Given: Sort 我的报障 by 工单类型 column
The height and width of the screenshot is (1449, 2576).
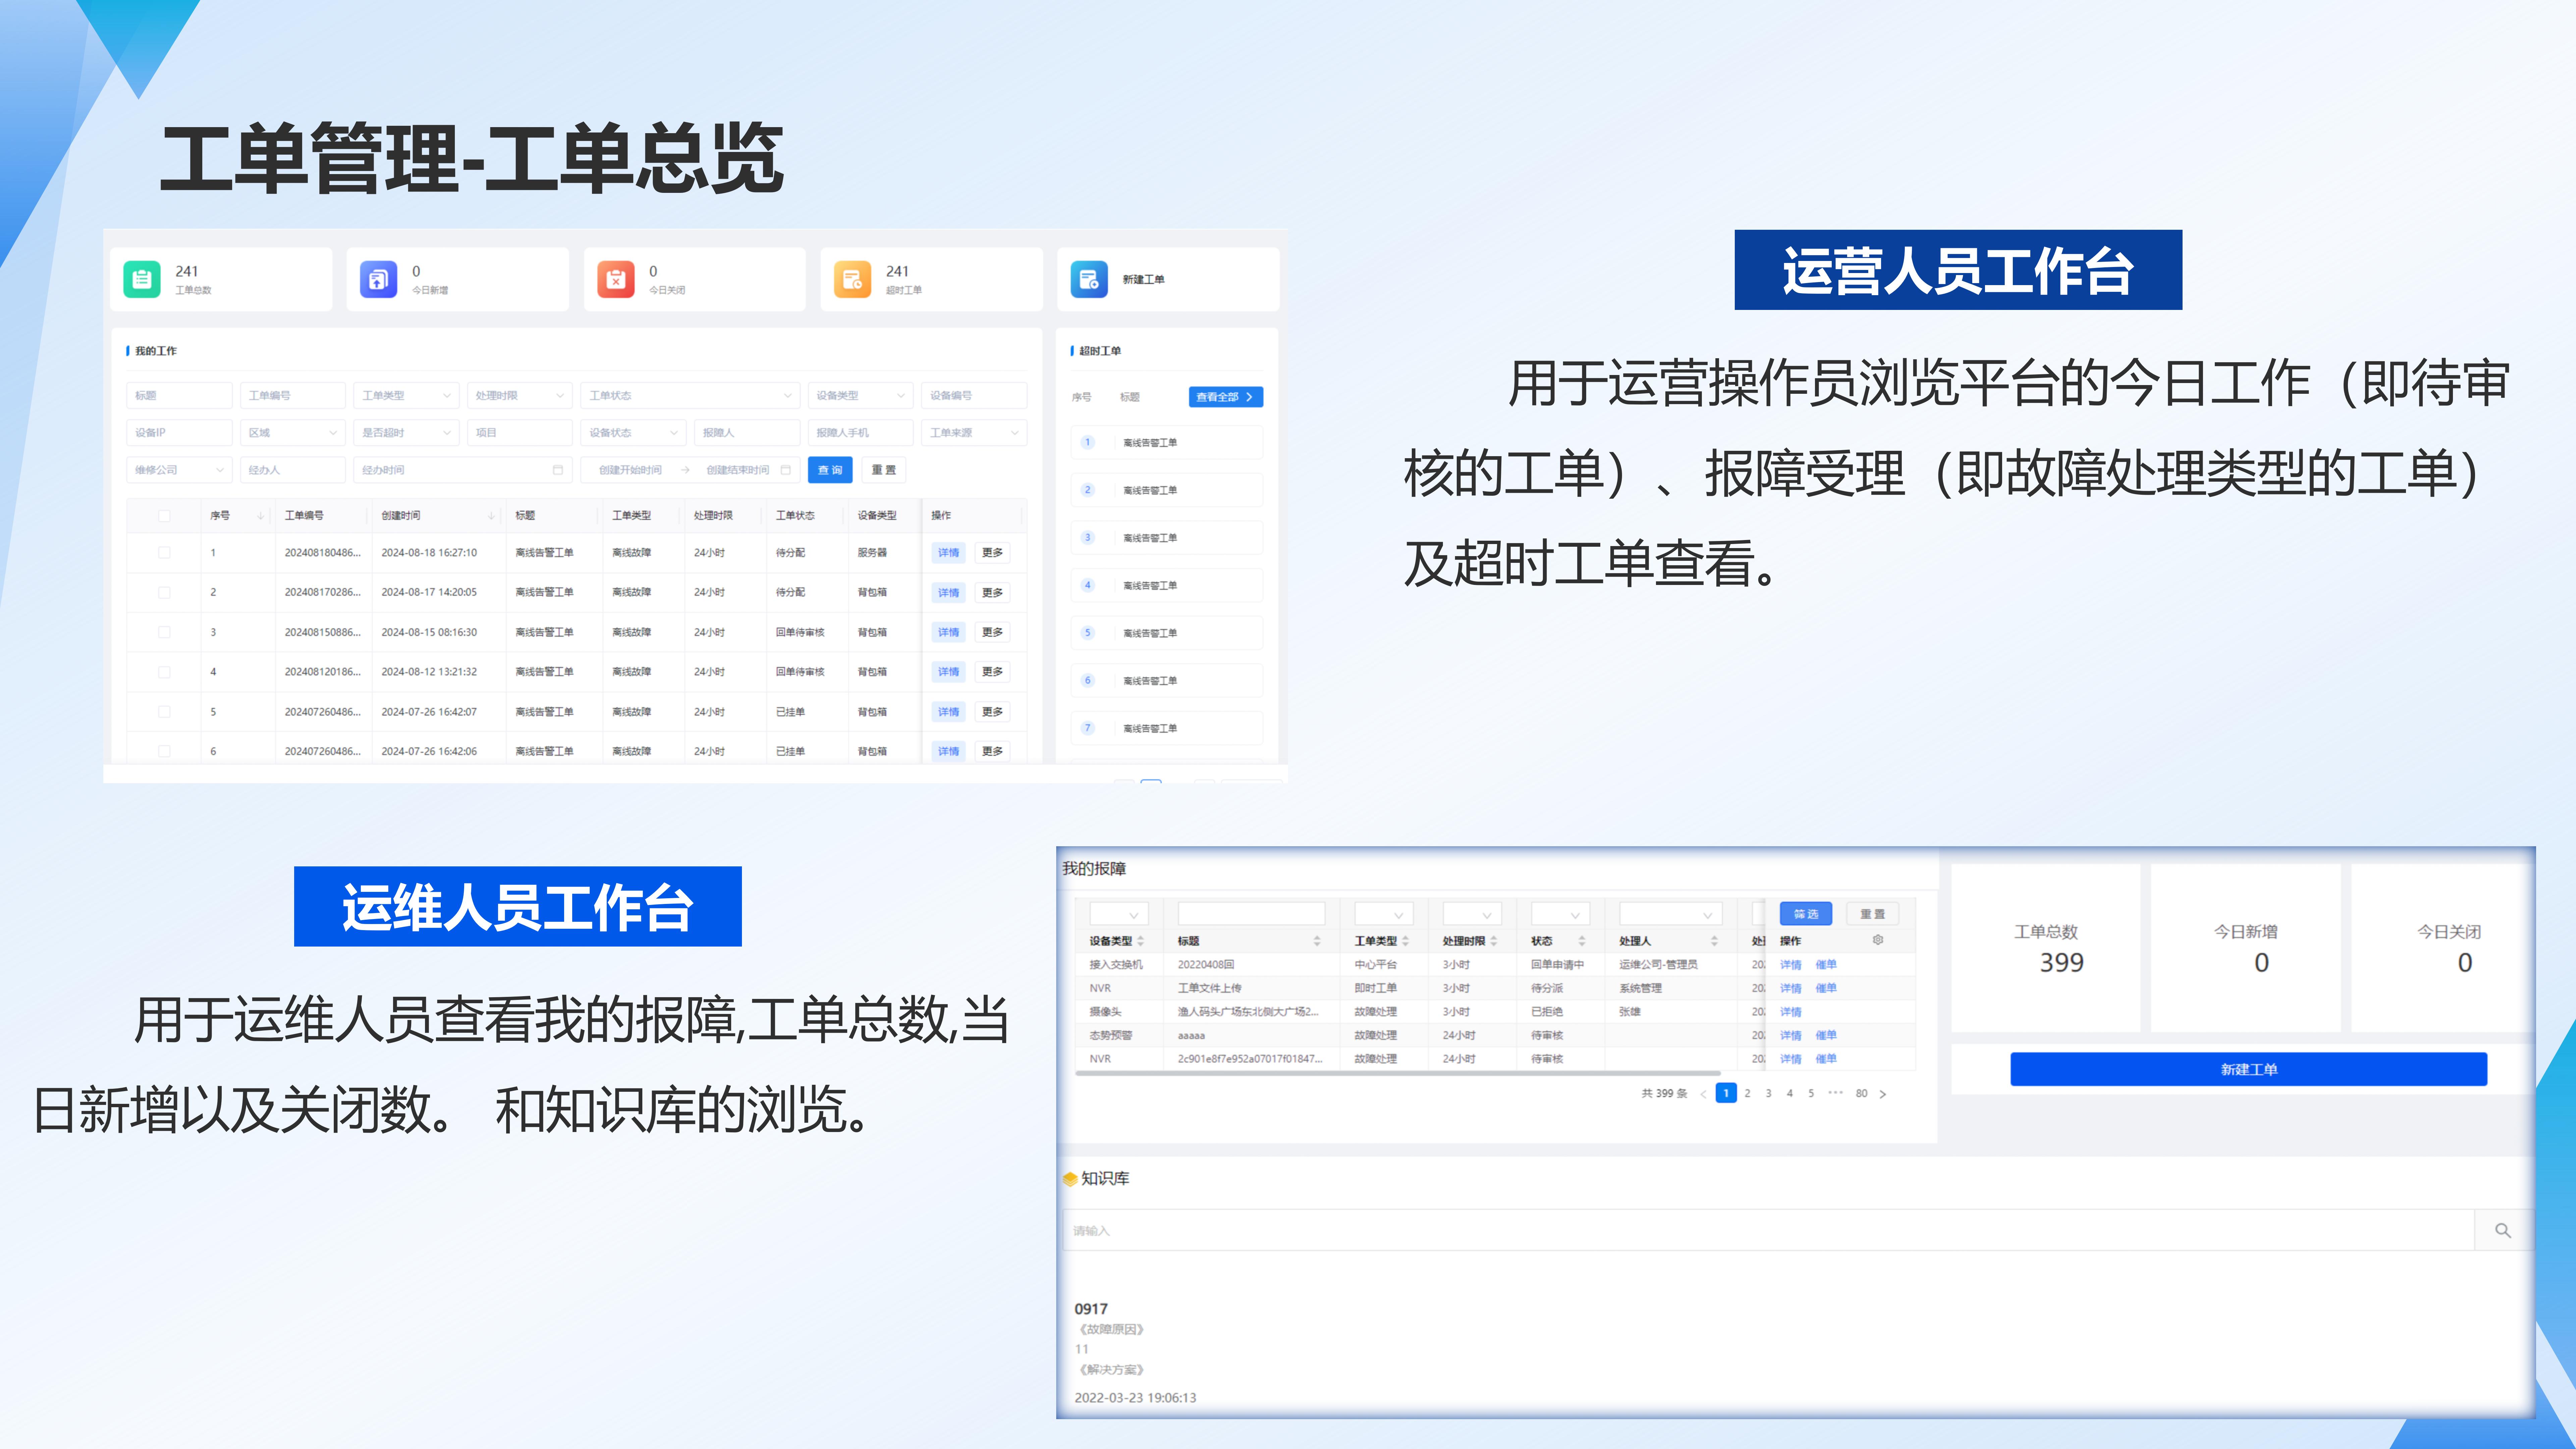Looking at the screenshot, I should pos(1405,941).
